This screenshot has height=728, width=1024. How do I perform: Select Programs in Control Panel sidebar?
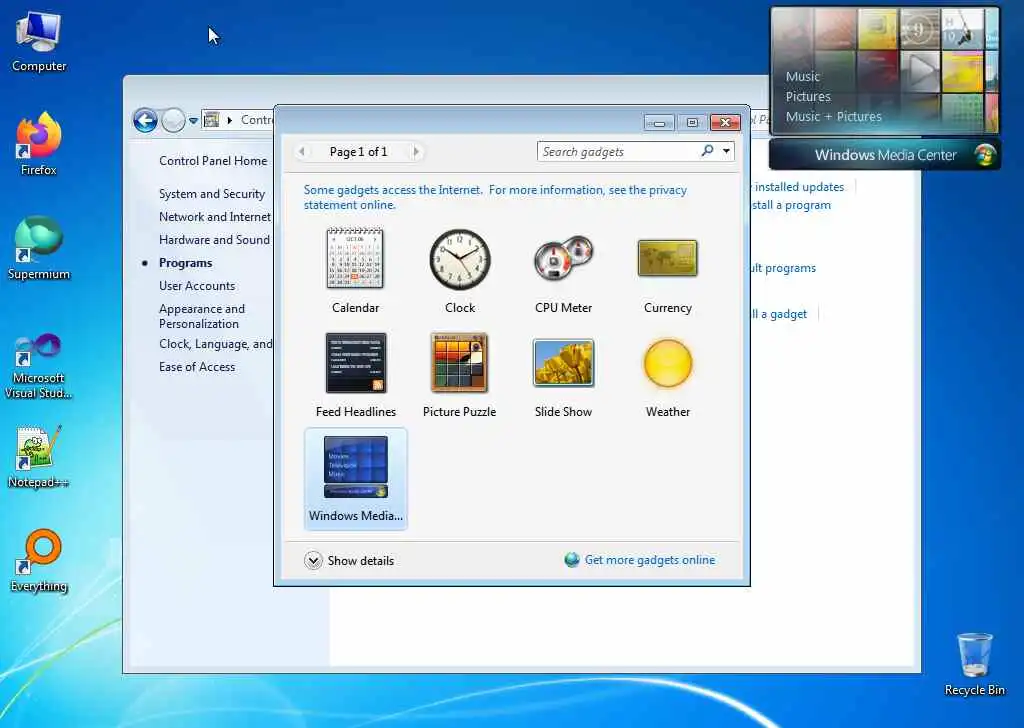185,262
